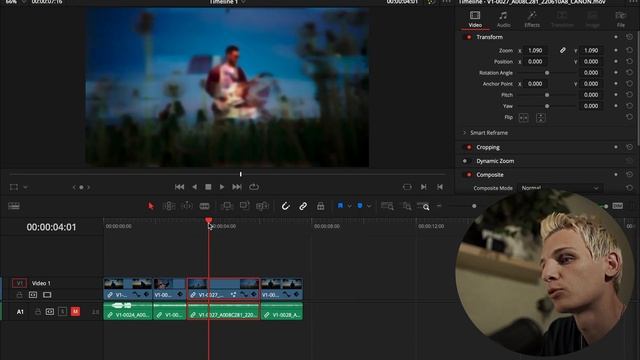Activate the Trim Edit Mode tool
Image resolution: width=640 pixels, height=360 pixels.
coord(169,206)
